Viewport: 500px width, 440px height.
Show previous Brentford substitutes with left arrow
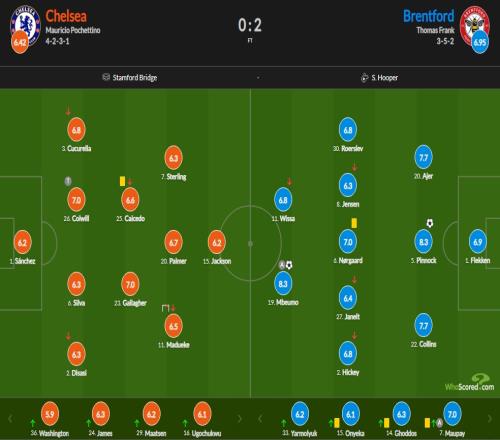[x=260, y=419]
